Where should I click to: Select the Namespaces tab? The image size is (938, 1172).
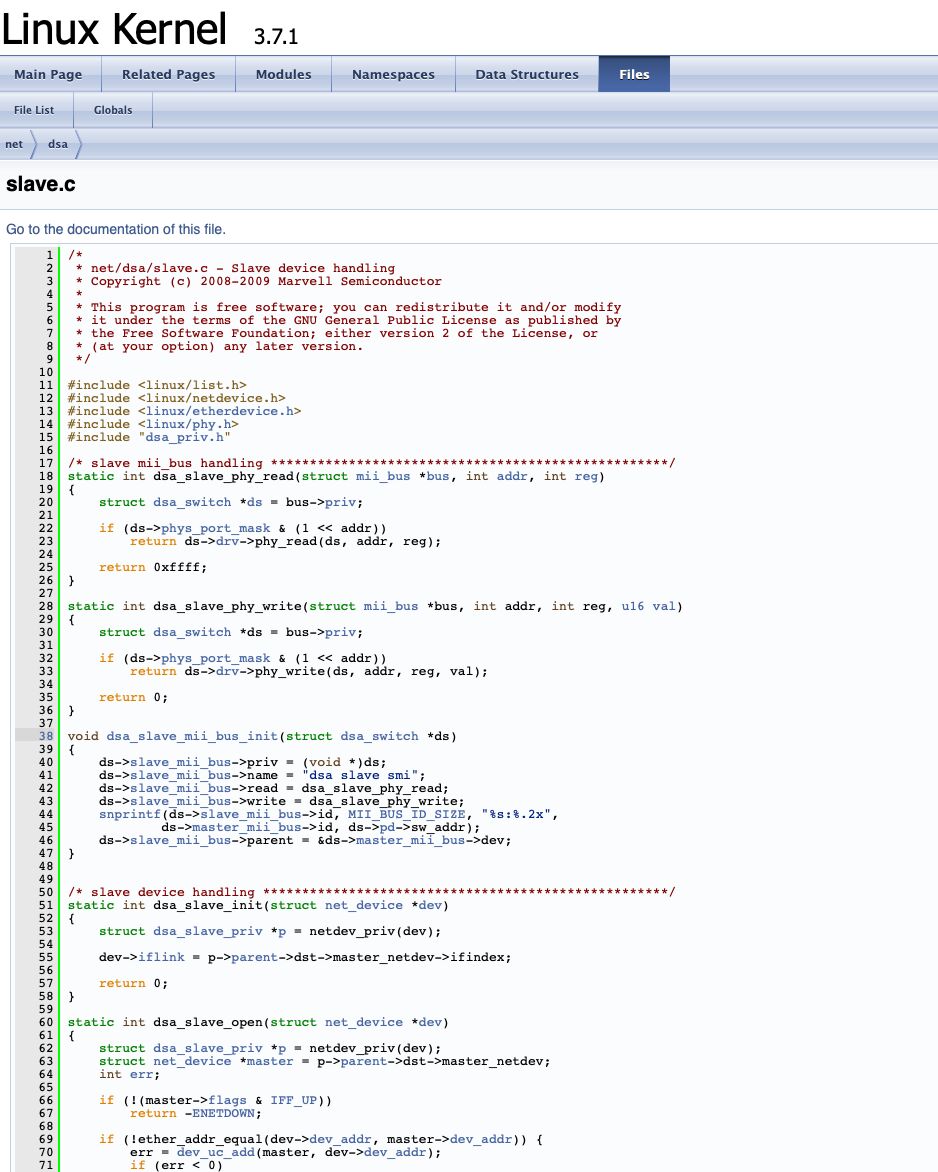393,75
